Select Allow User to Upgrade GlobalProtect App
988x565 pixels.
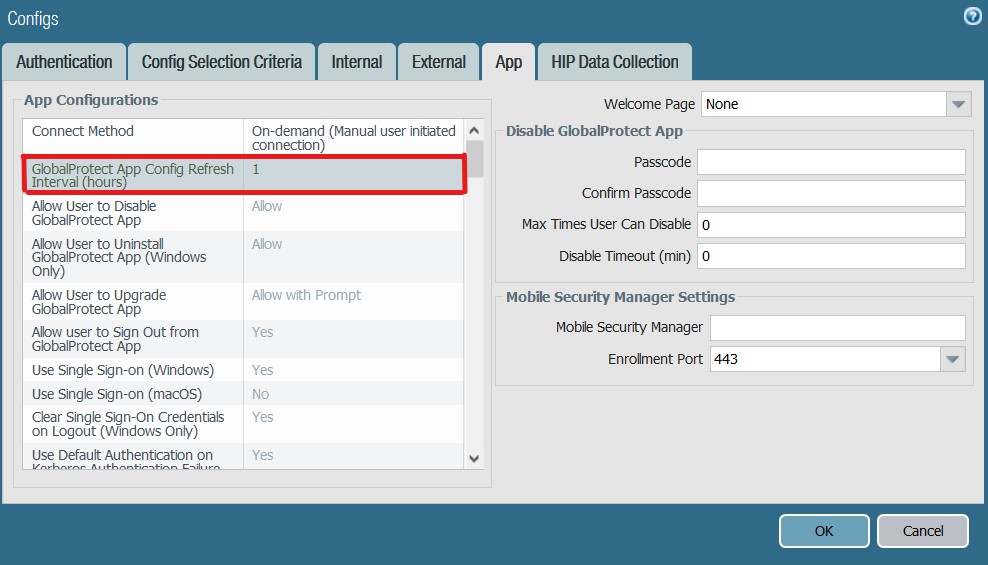99,302
